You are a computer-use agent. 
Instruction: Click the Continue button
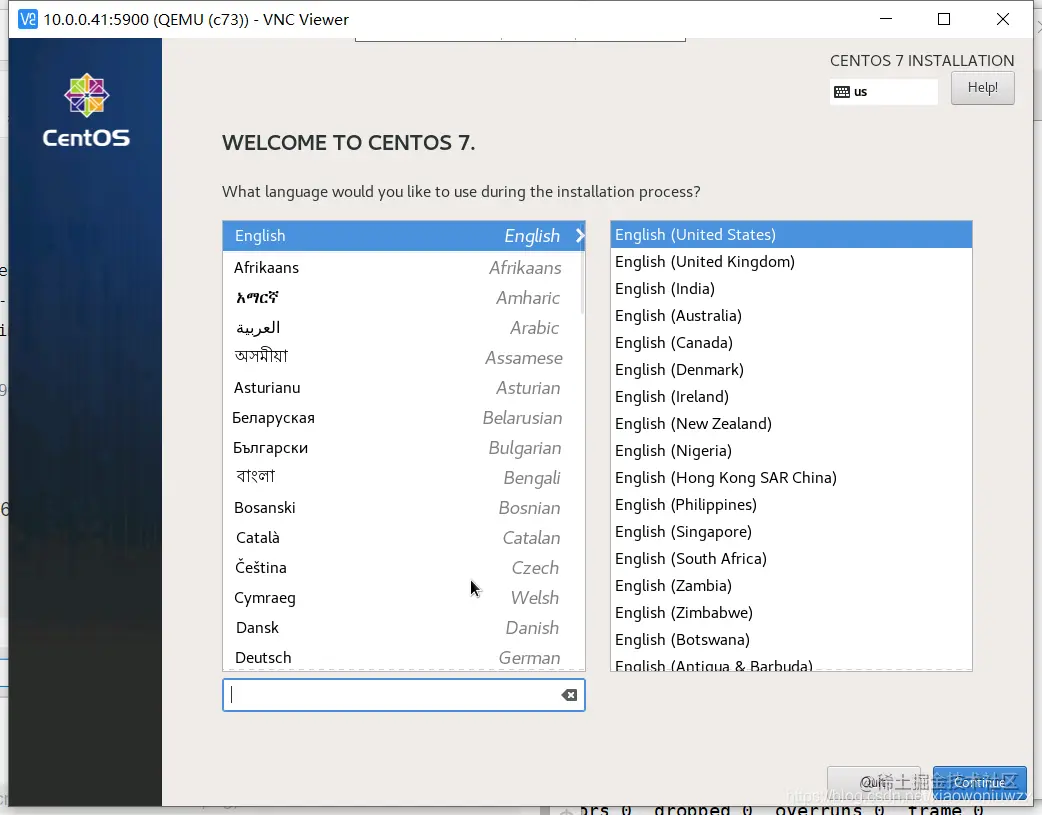point(980,782)
